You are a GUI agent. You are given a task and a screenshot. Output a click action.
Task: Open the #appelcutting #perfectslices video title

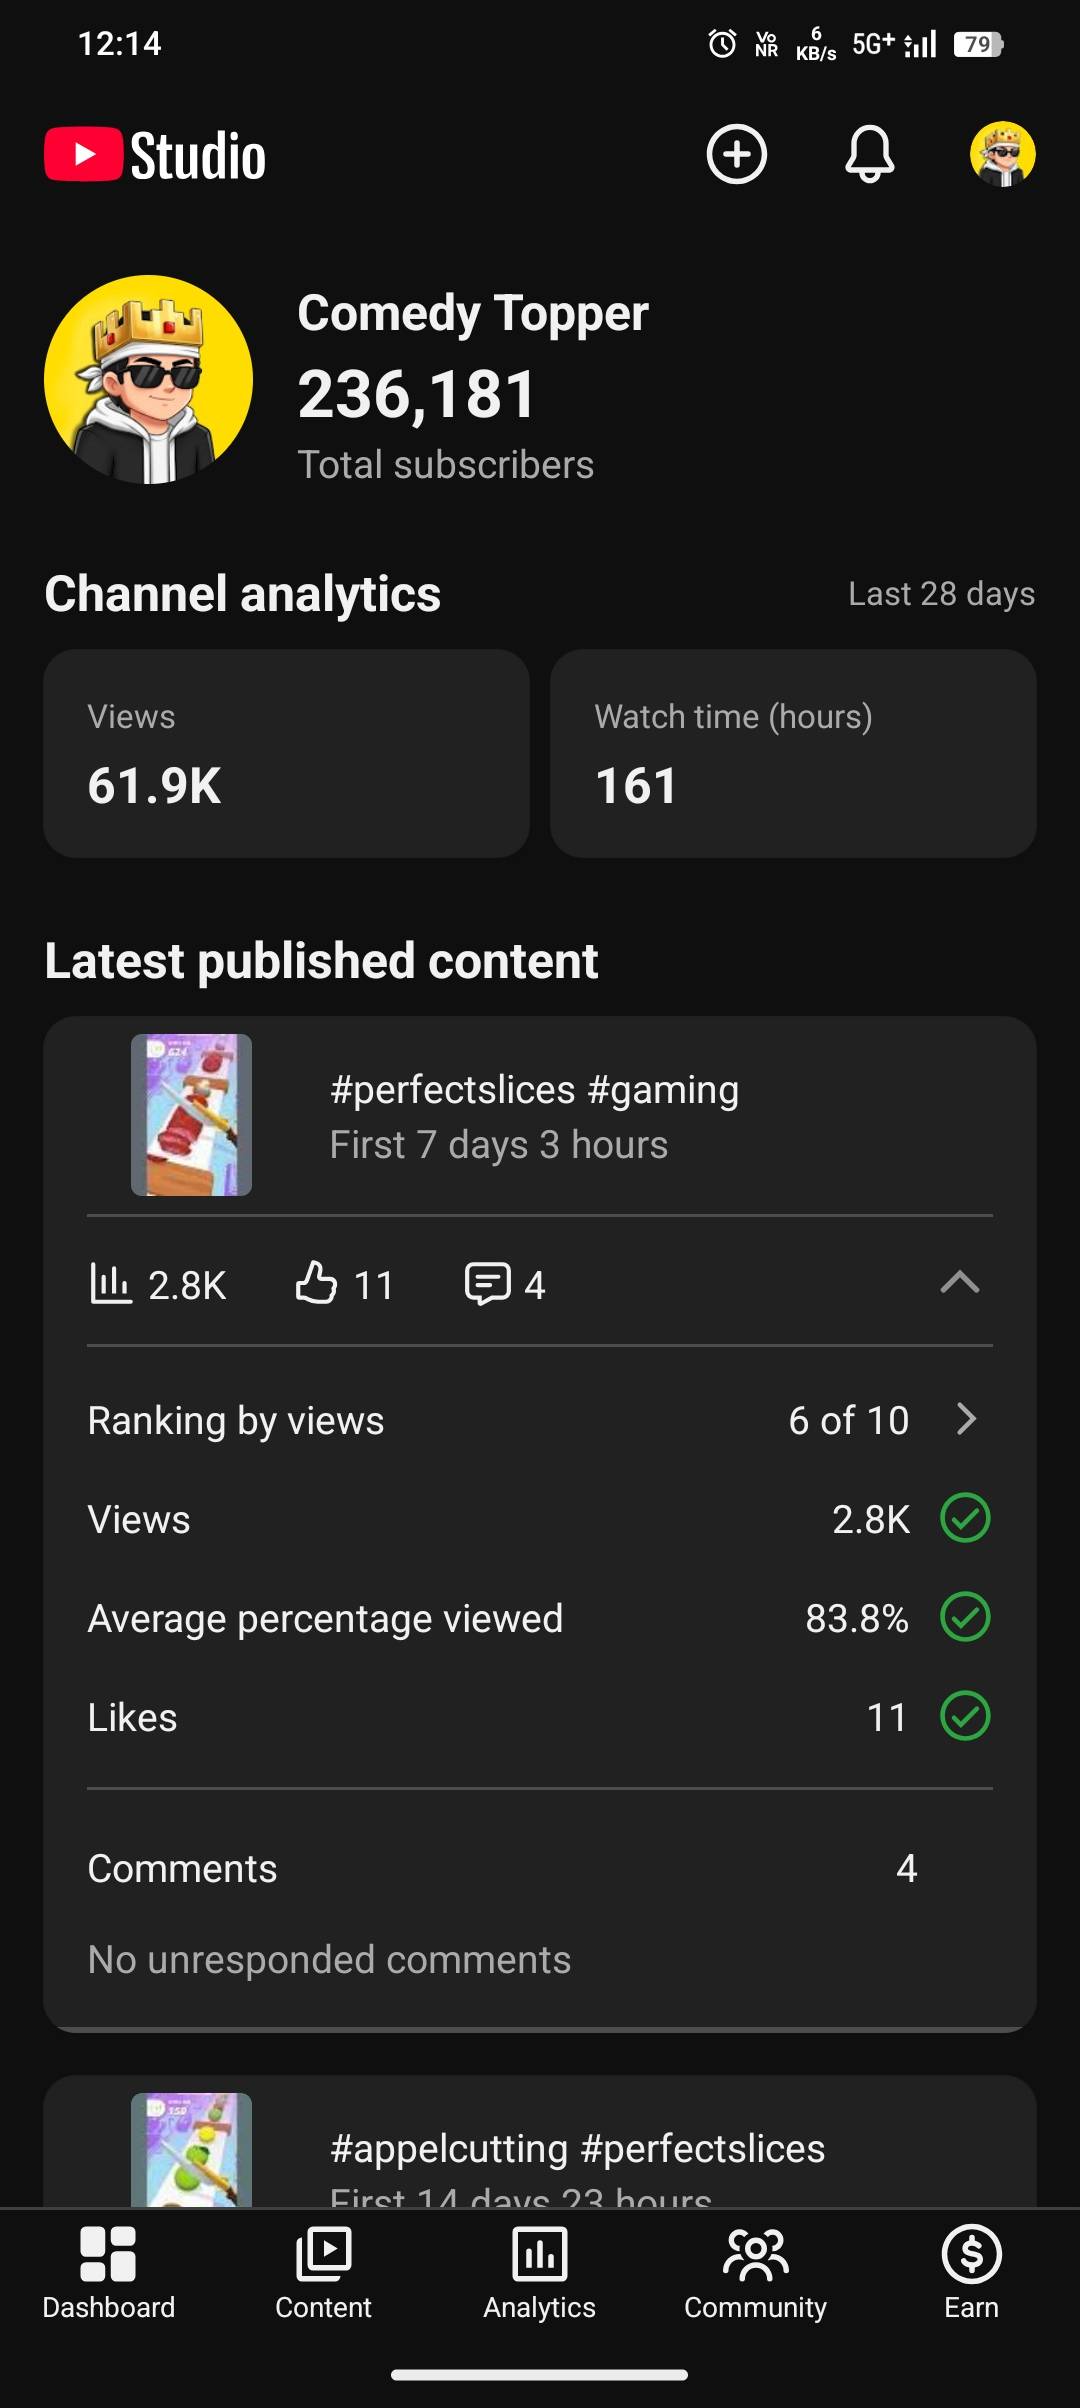[577, 2148]
